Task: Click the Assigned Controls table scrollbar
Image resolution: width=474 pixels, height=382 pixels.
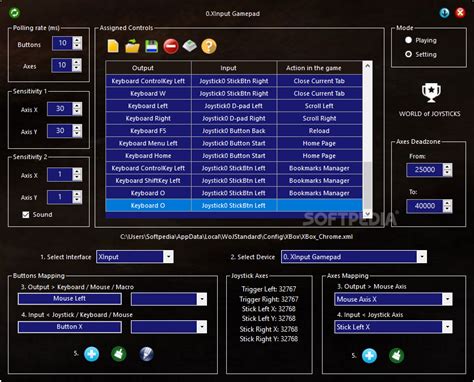Action: click(x=367, y=139)
